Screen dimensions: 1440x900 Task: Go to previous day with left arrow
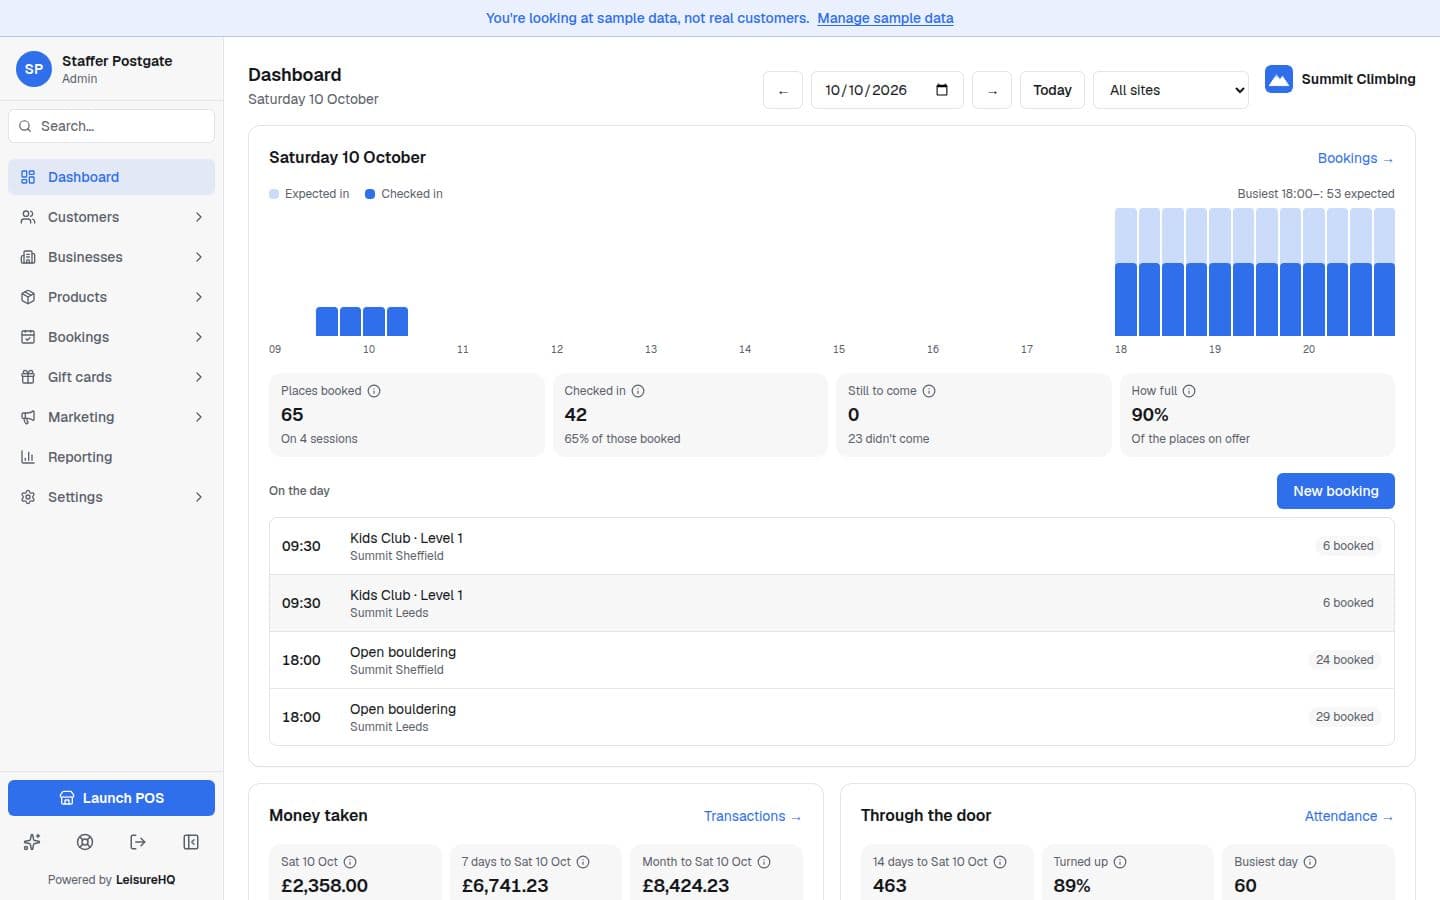pyautogui.click(x=783, y=90)
